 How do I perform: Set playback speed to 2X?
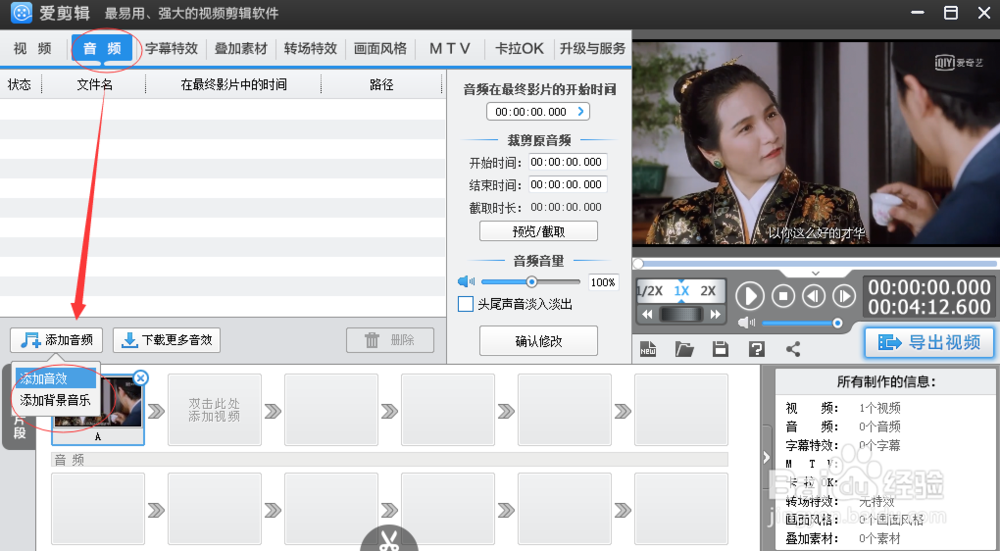708,291
